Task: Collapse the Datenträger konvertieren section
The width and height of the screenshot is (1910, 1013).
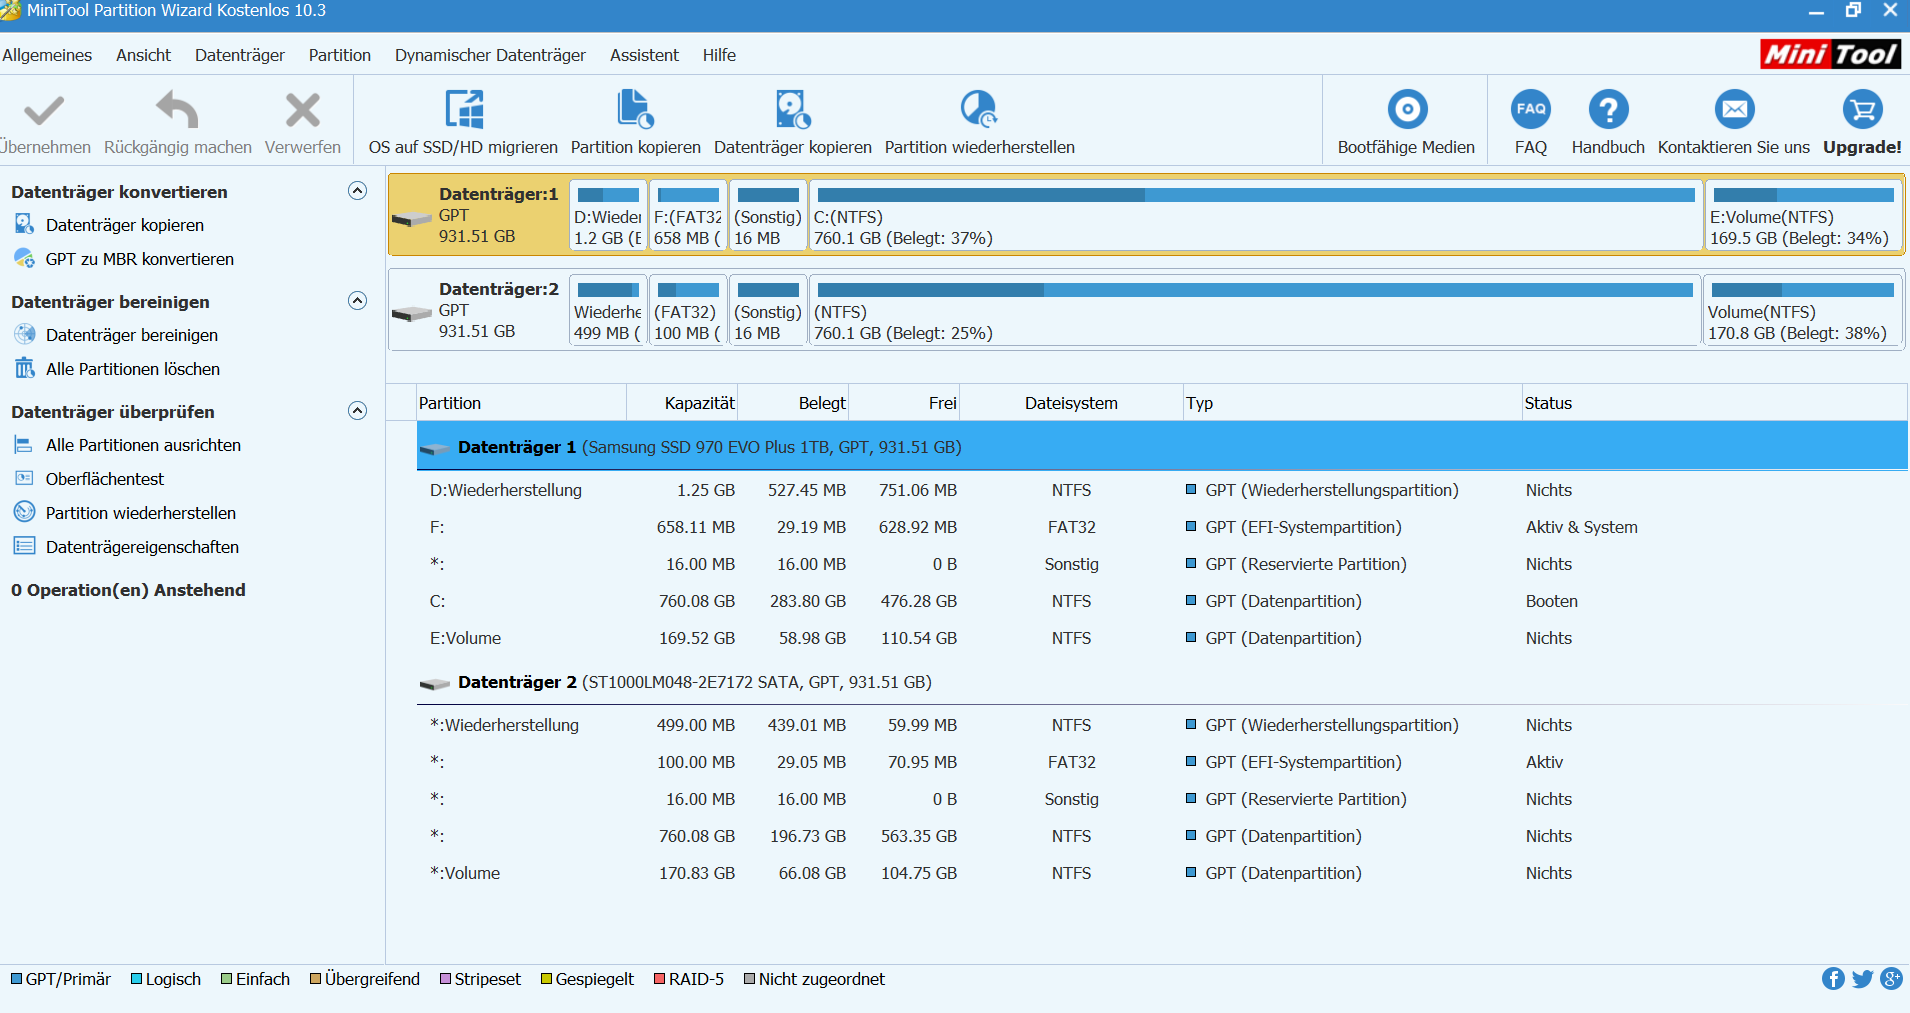Action: point(357,191)
